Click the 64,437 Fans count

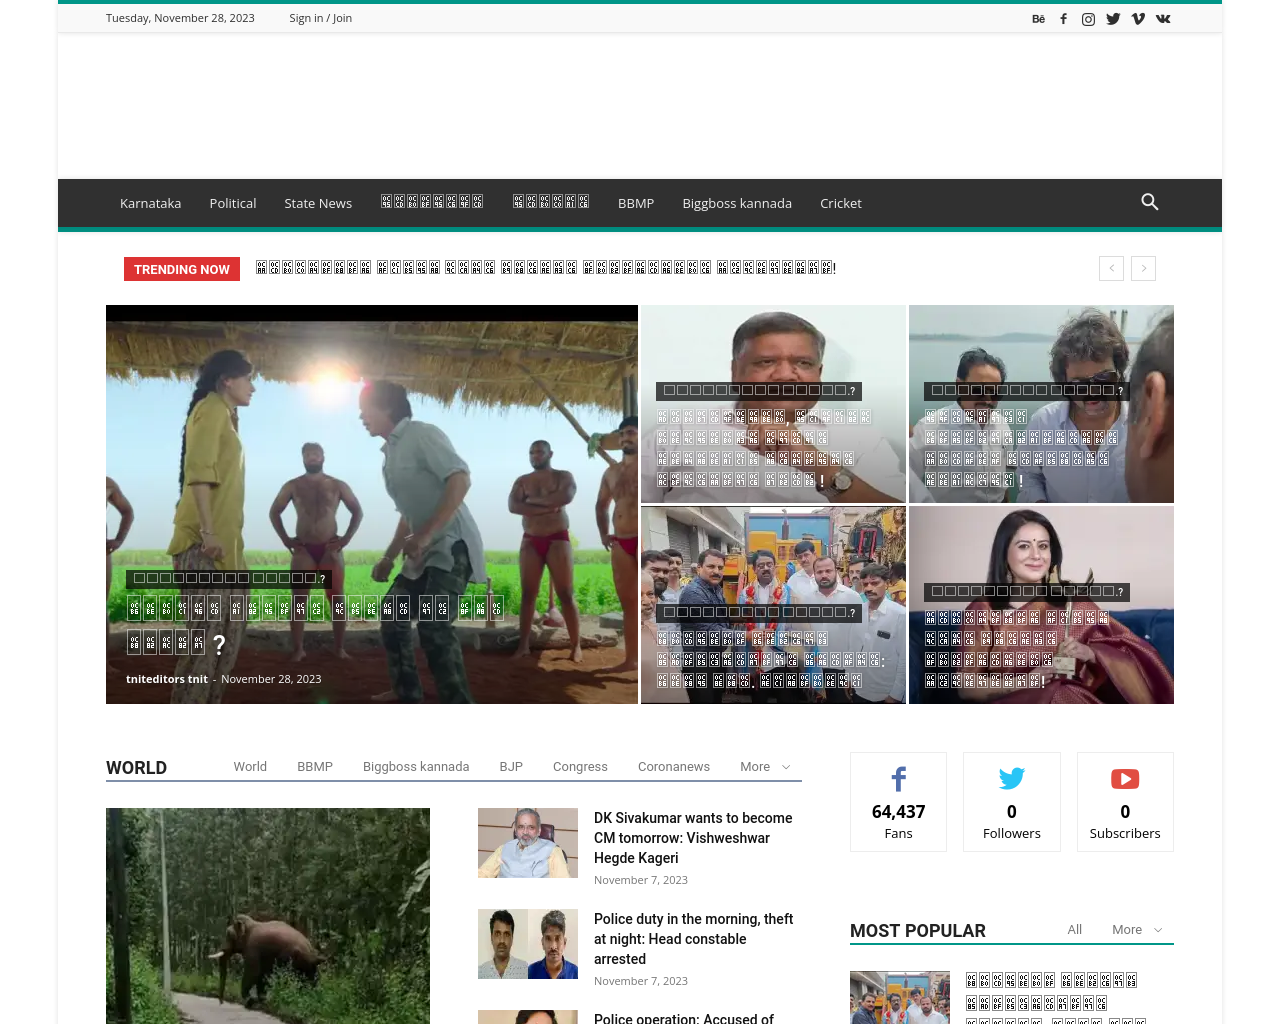(898, 812)
